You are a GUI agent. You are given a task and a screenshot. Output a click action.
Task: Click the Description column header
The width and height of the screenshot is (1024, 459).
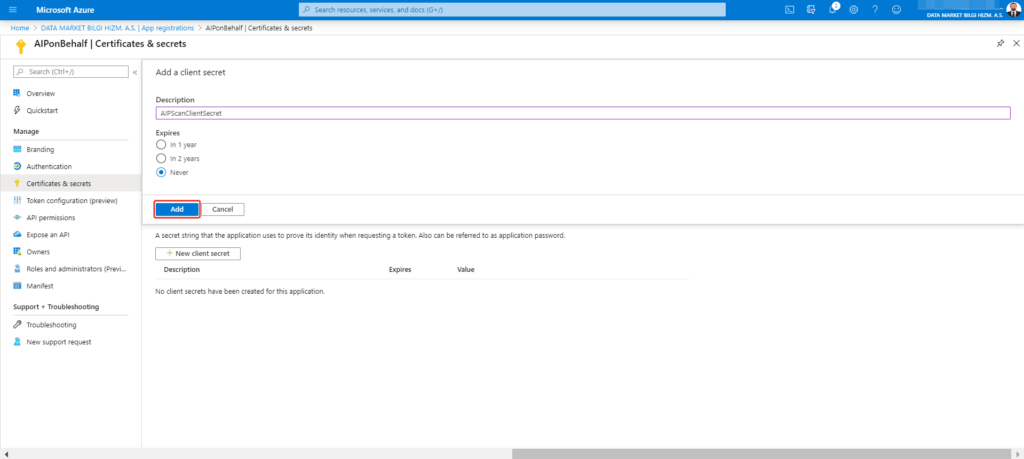(182, 270)
